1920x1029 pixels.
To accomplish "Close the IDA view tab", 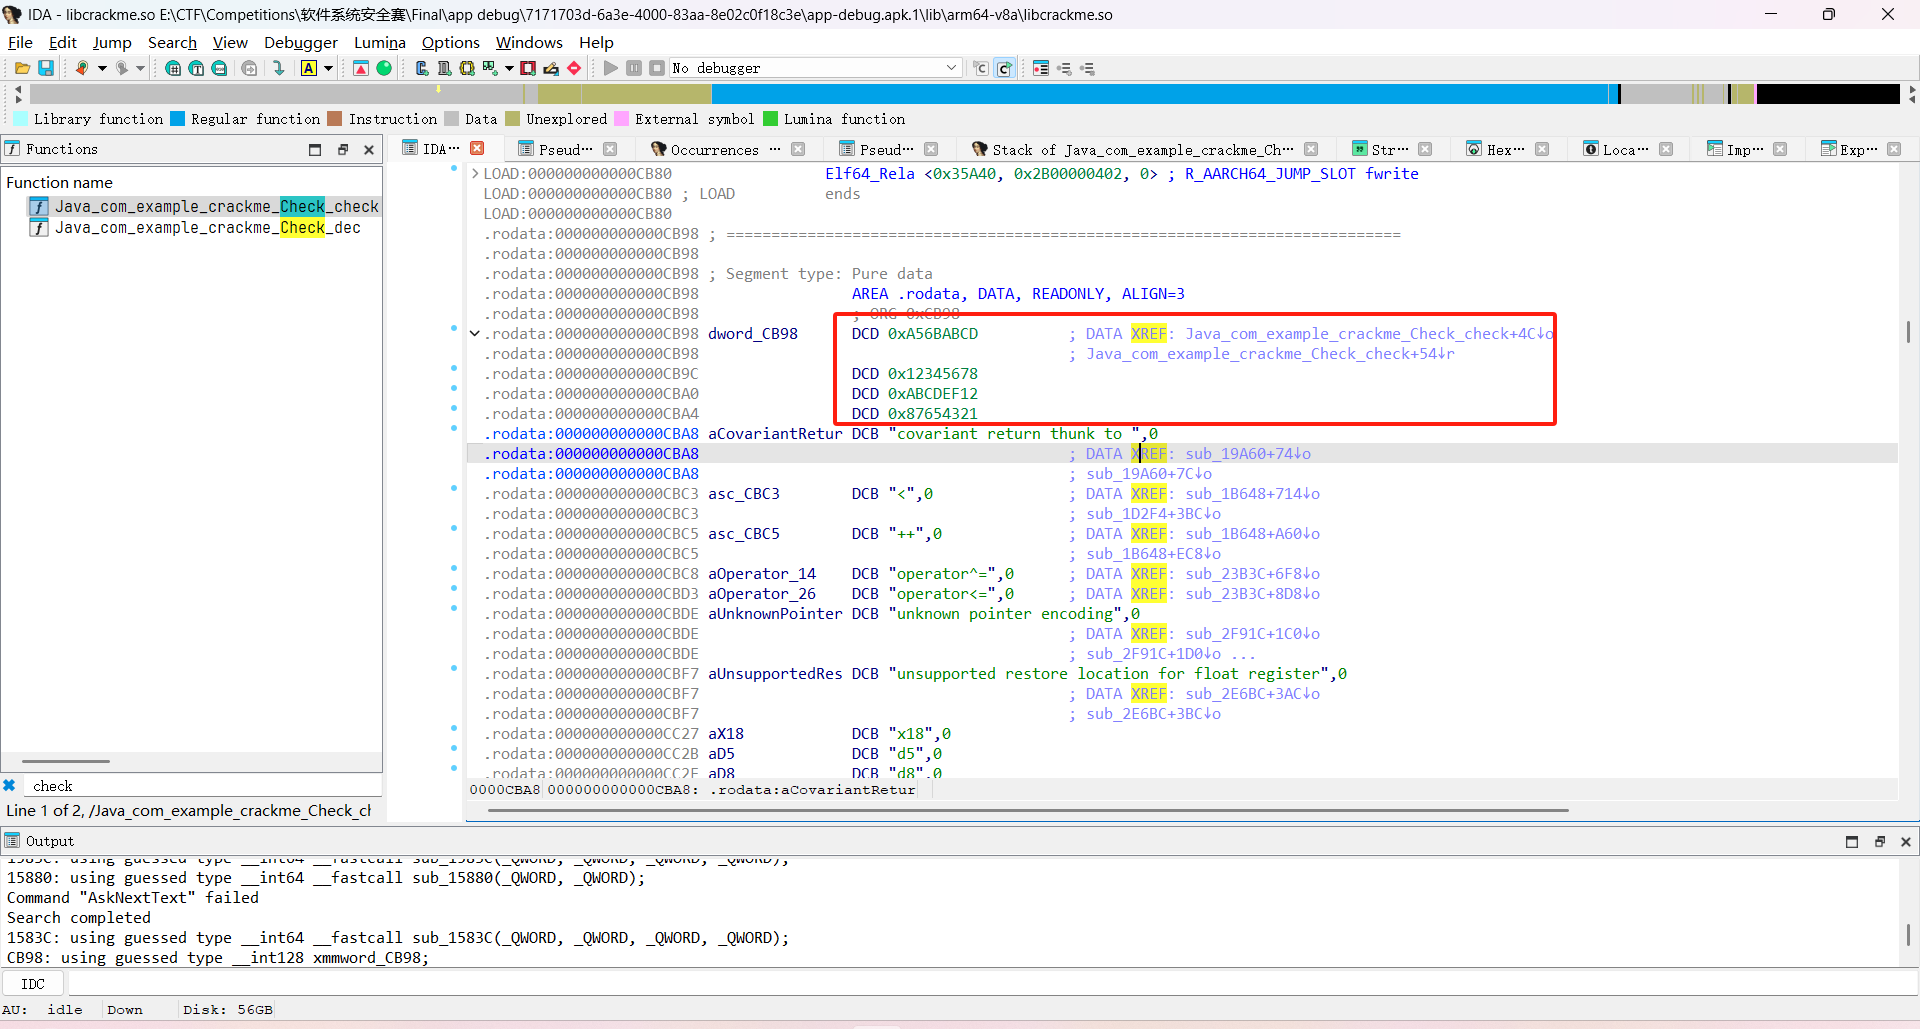I will [478, 148].
